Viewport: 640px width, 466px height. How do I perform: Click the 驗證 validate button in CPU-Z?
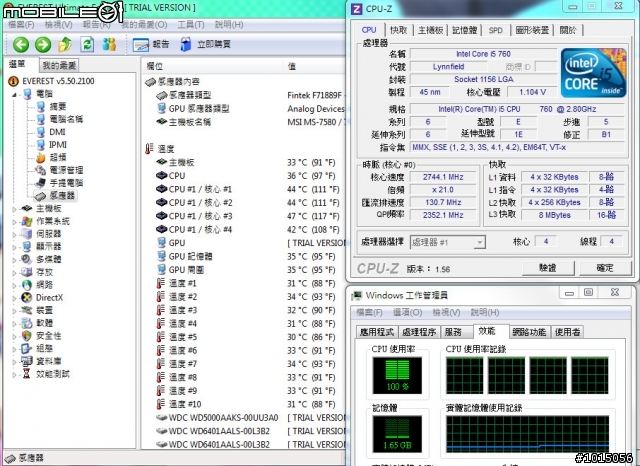(x=547, y=268)
